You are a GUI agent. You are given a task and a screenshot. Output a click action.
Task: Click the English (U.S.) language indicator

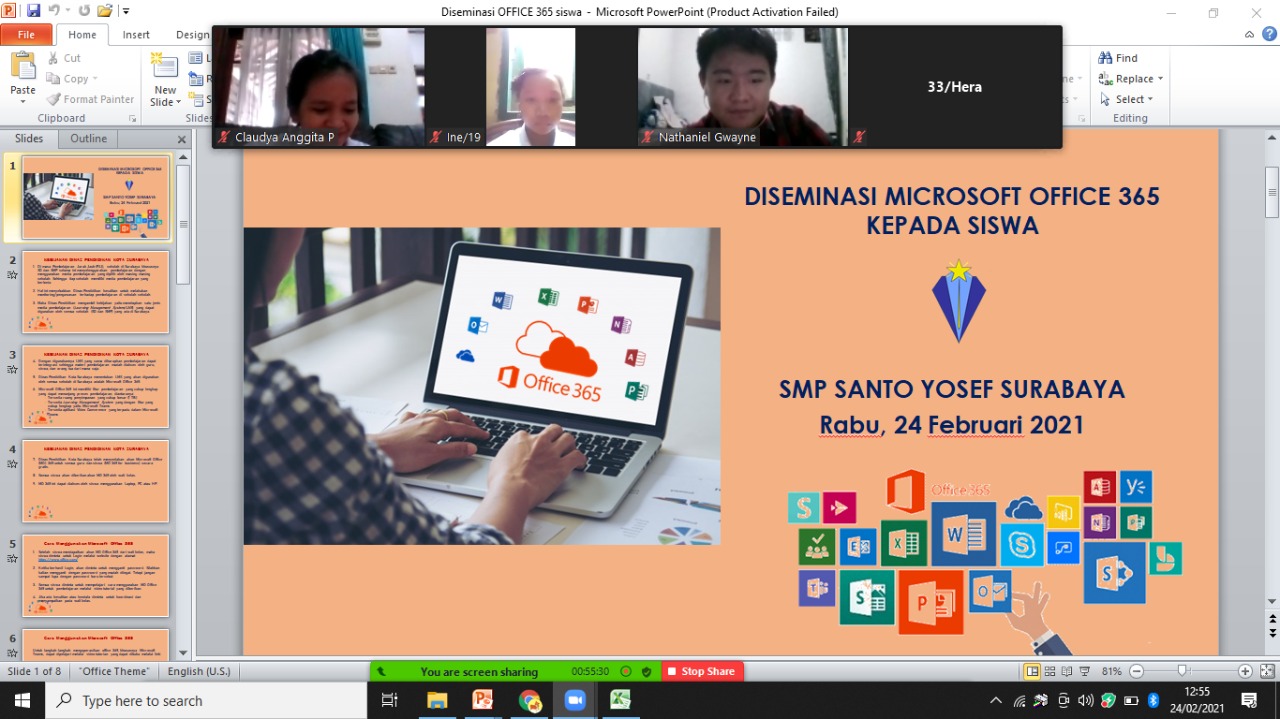199,671
